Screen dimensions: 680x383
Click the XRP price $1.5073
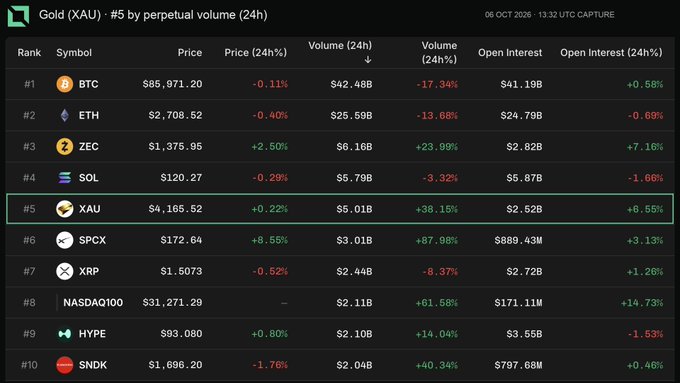click(181, 272)
